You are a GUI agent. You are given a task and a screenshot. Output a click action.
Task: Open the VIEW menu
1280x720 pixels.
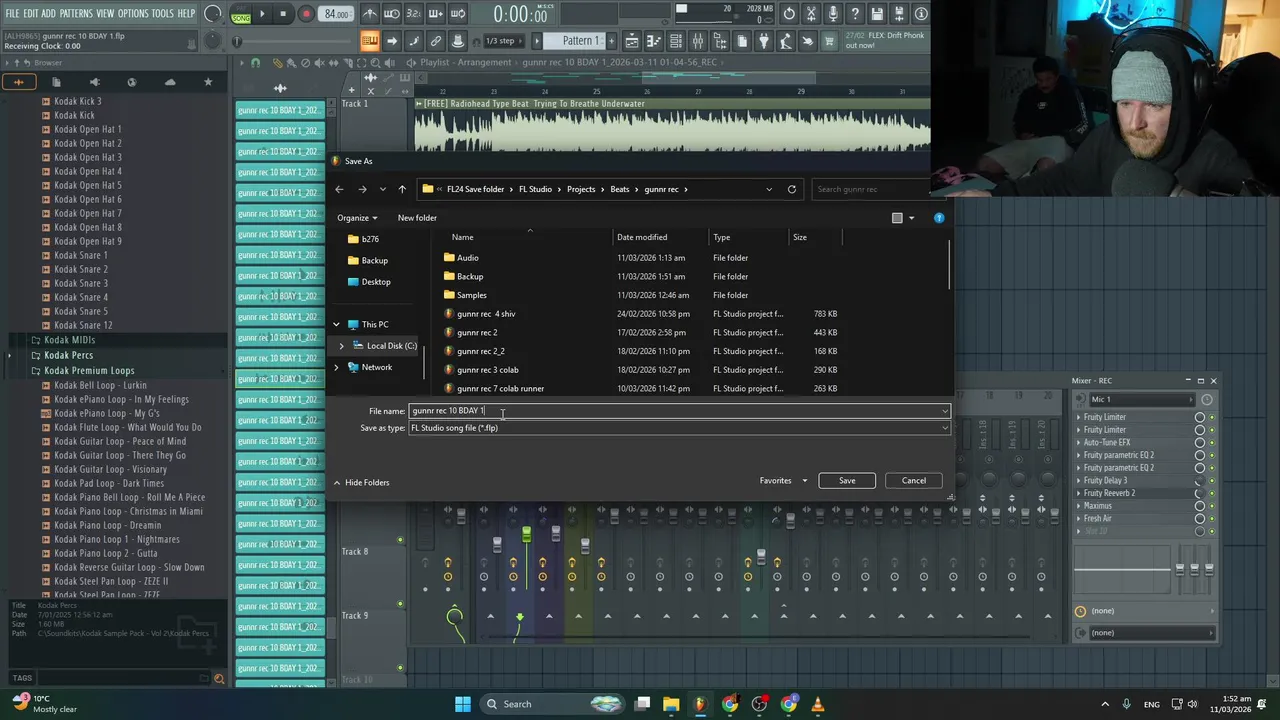point(105,14)
